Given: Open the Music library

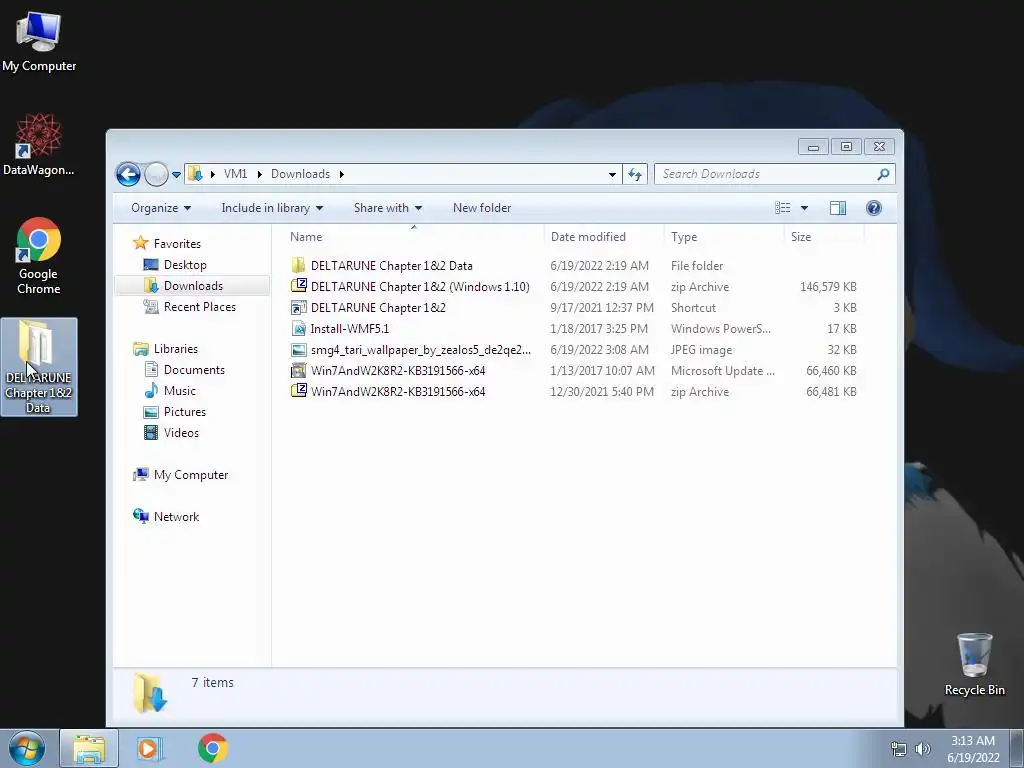Looking at the screenshot, I should click(x=180, y=391).
